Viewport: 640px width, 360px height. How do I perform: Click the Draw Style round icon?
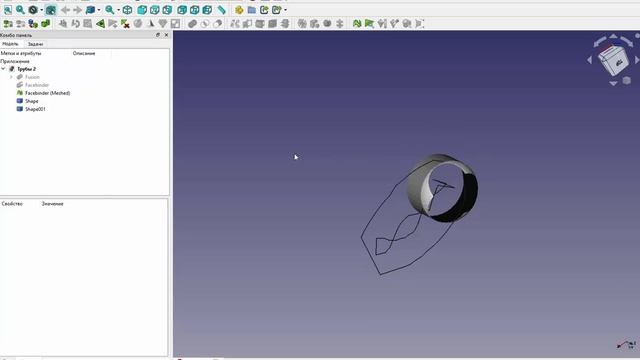tap(33, 10)
